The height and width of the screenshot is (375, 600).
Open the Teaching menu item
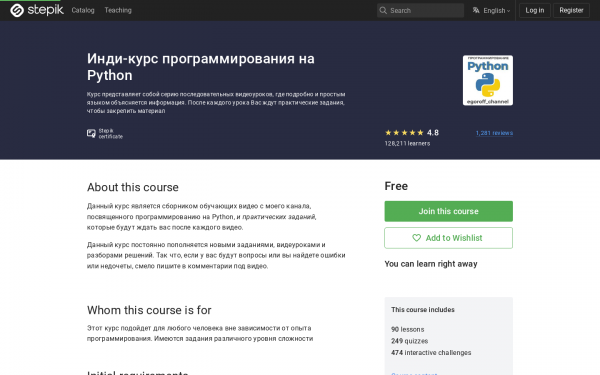(118, 10)
